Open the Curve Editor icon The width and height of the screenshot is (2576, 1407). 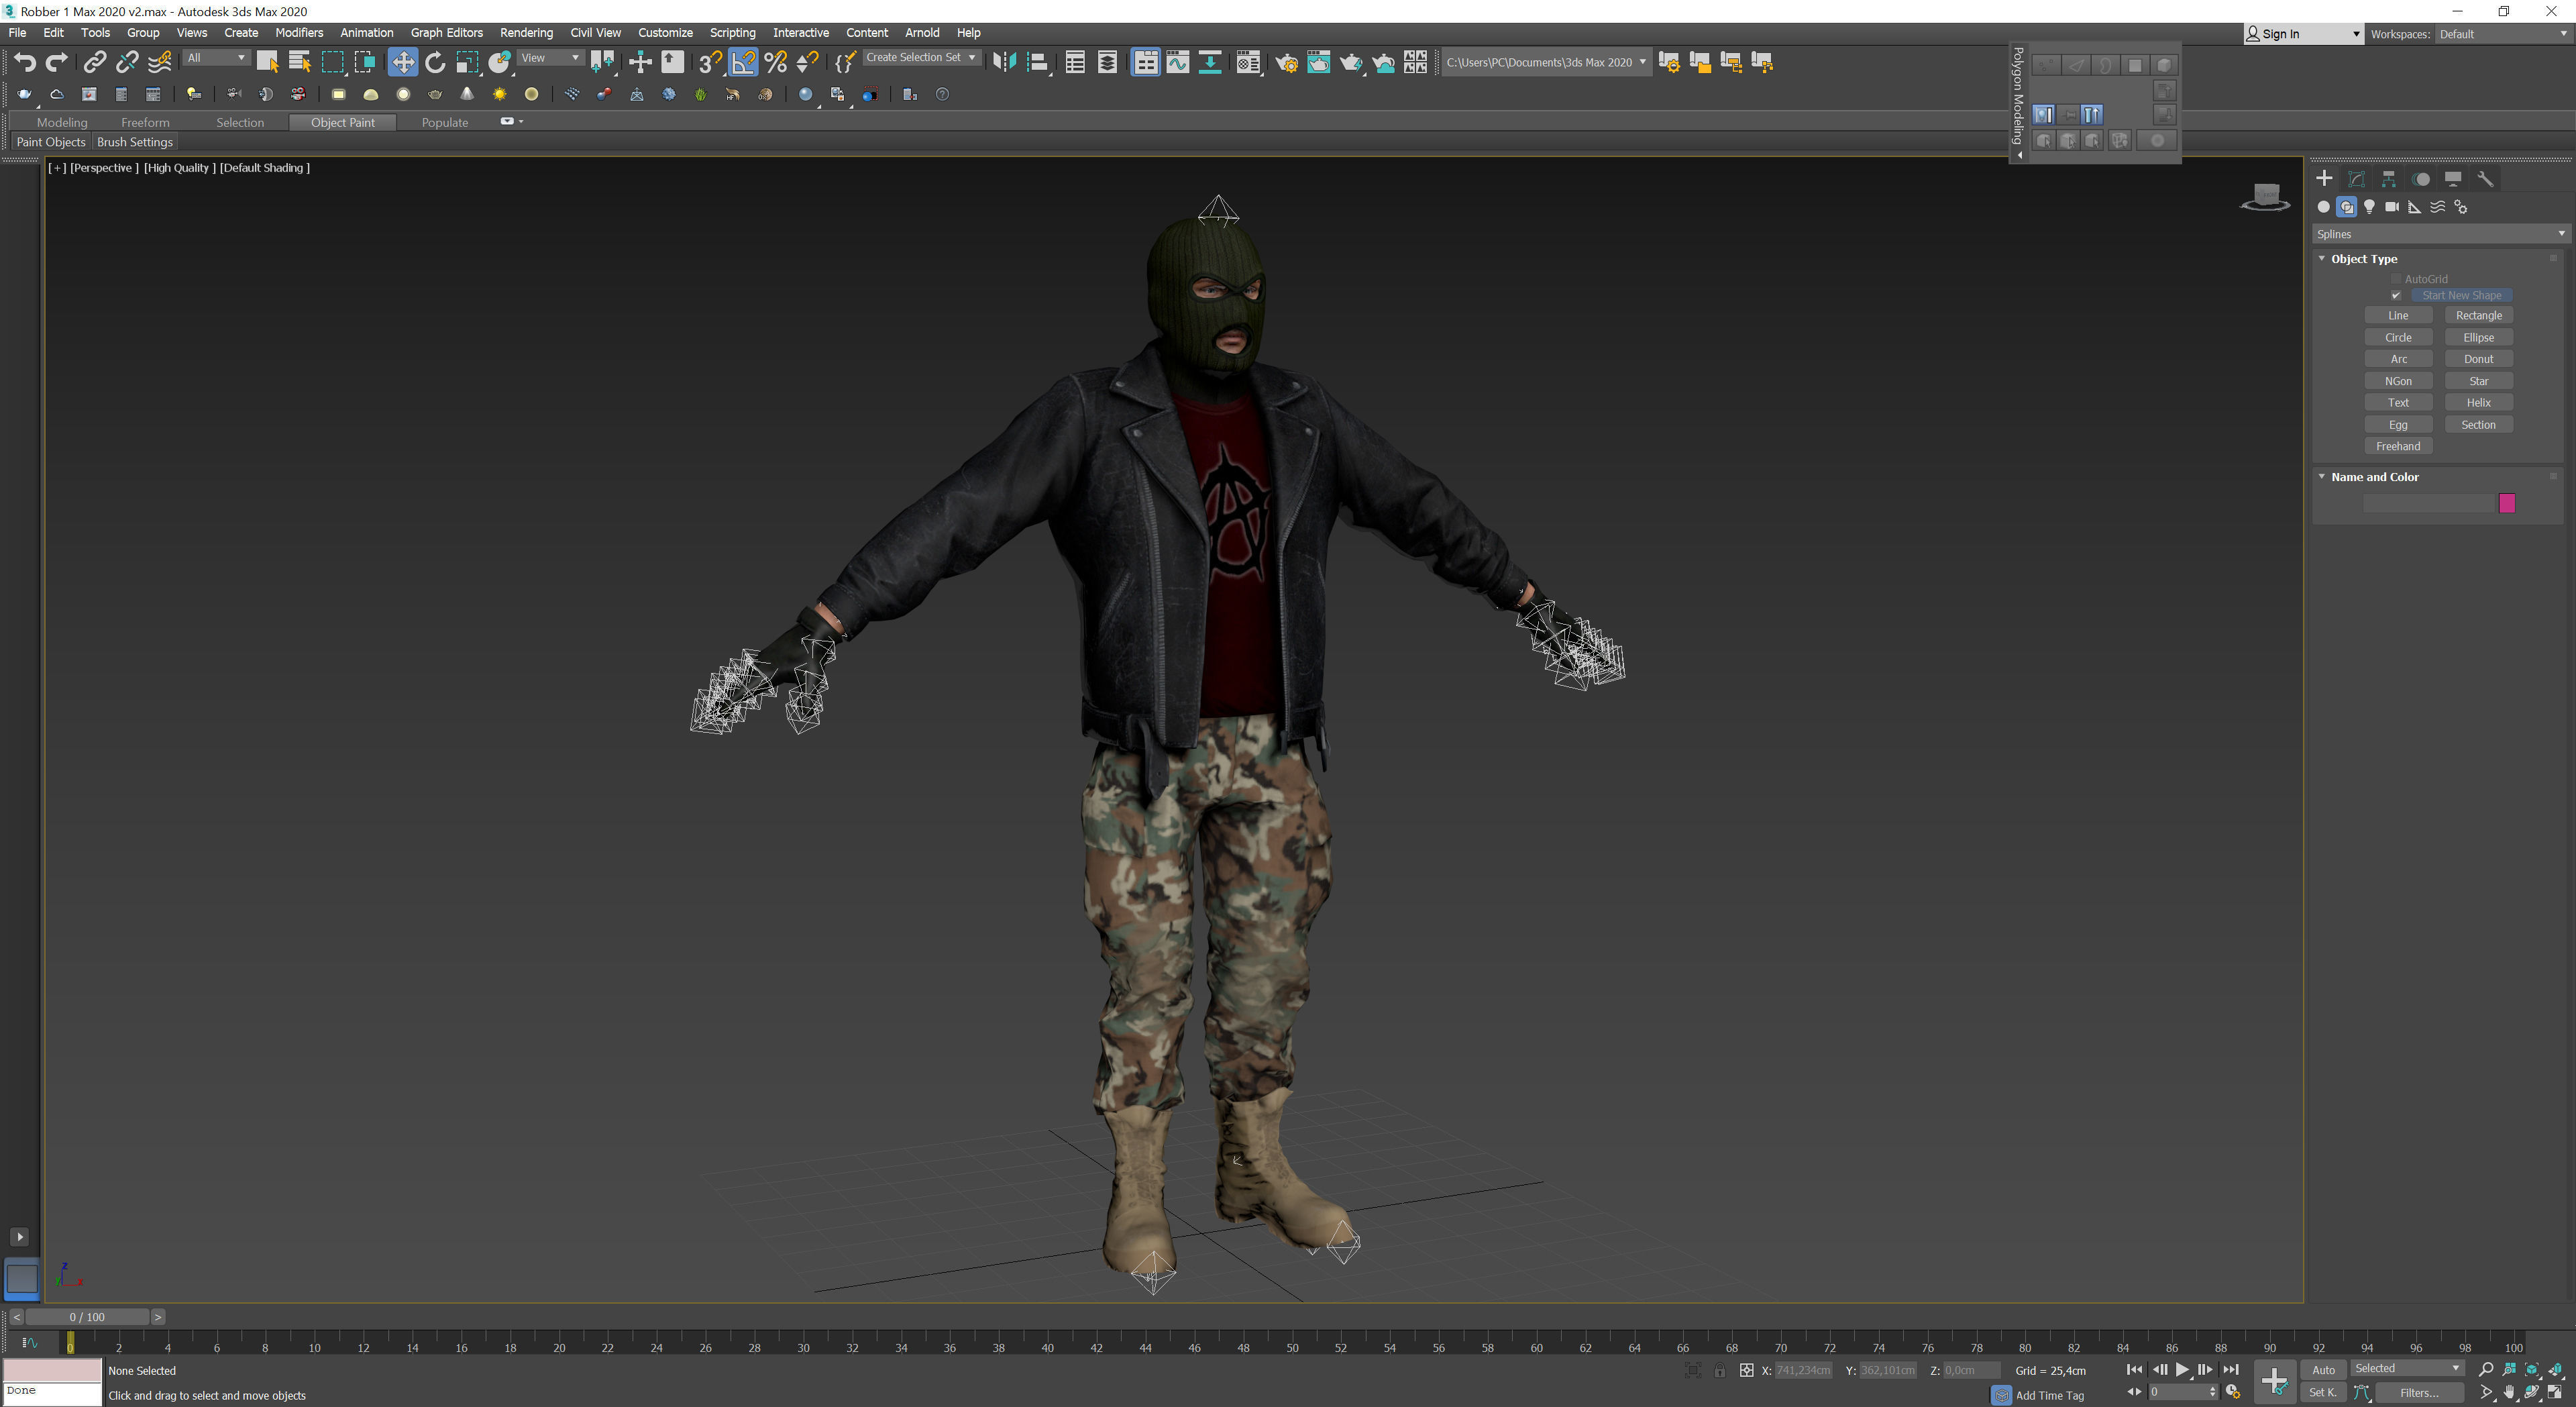tap(1178, 62)
